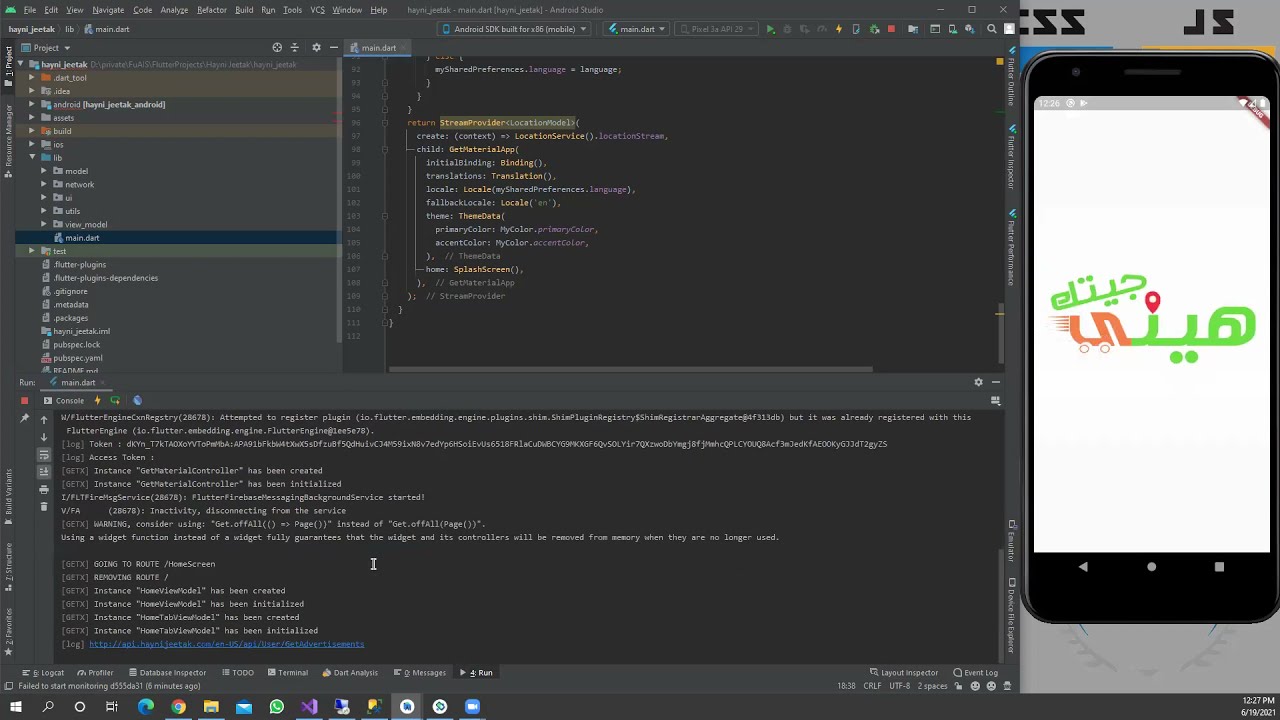Screen dimensions: 1280x720
Task: Expand the view_model folder
Action: (x=44, y=224)
